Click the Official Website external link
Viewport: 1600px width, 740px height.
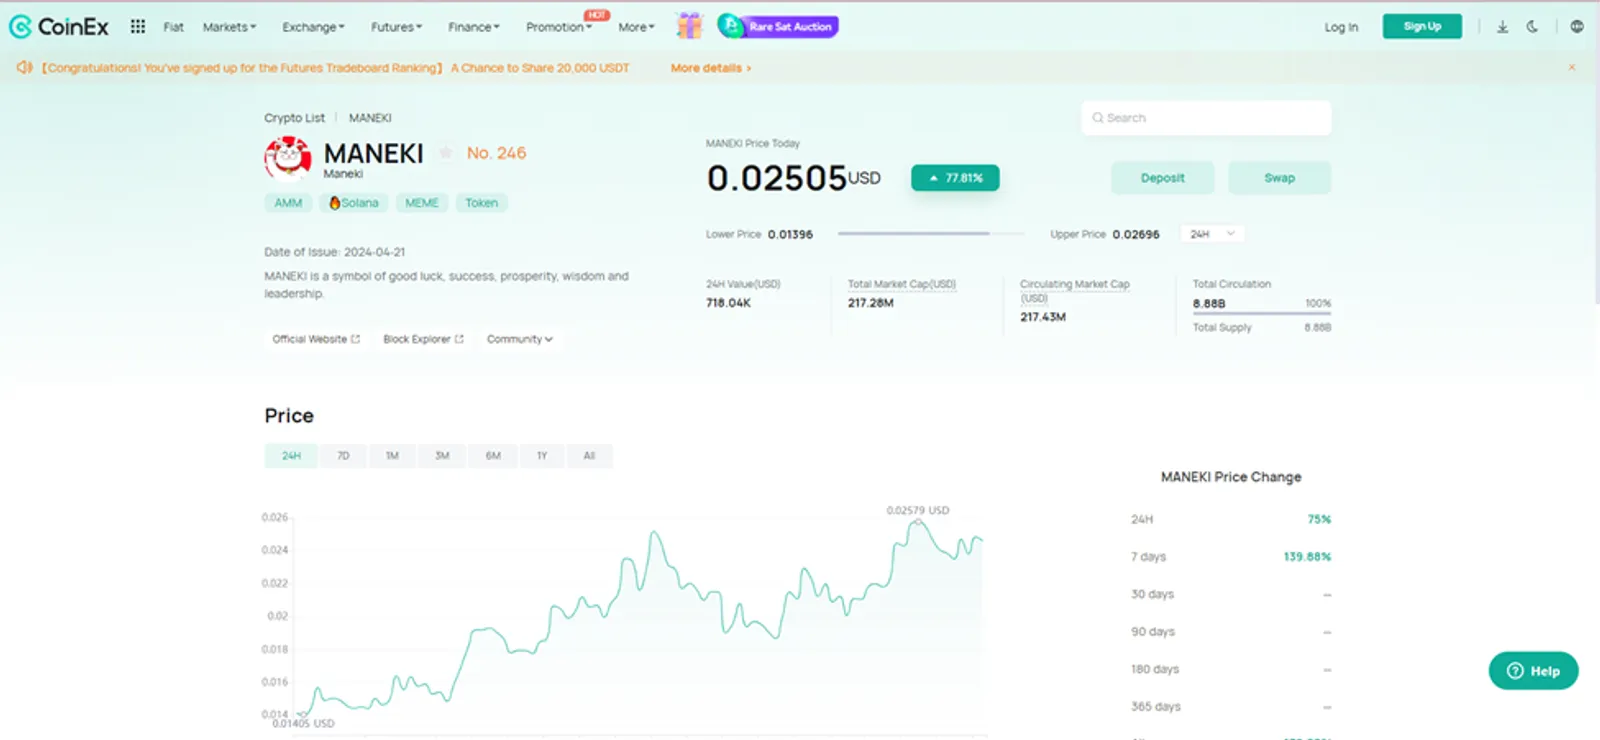(x=316, y=339)
